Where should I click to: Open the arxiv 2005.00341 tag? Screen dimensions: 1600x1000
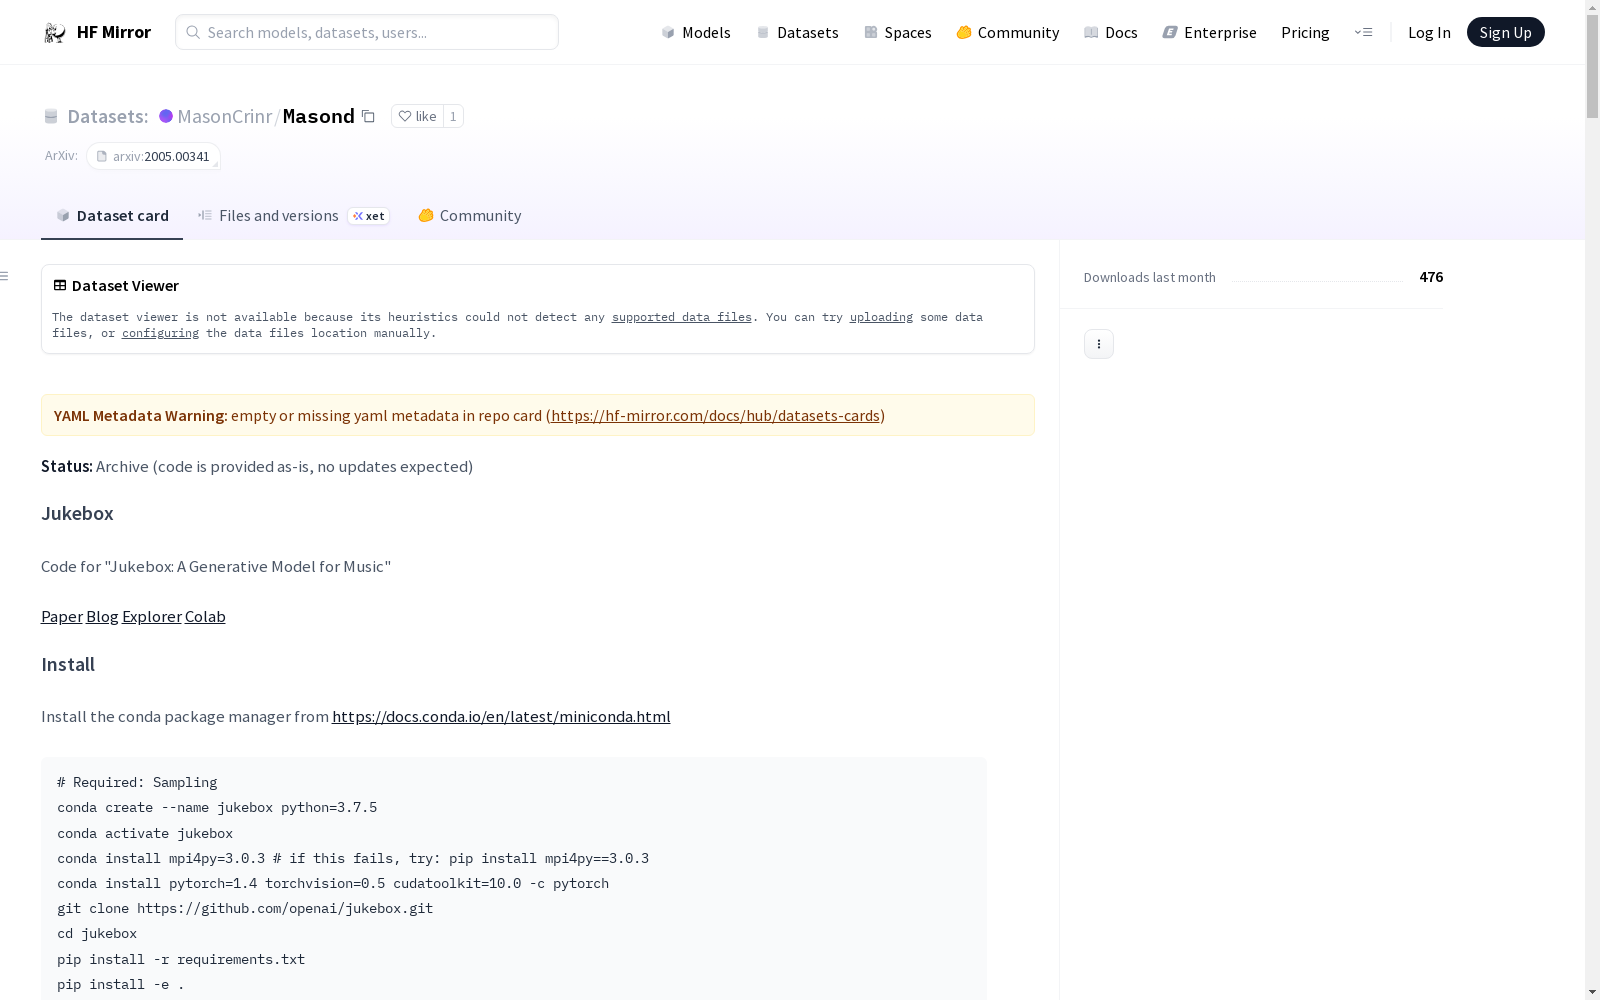tap(153, 156)
